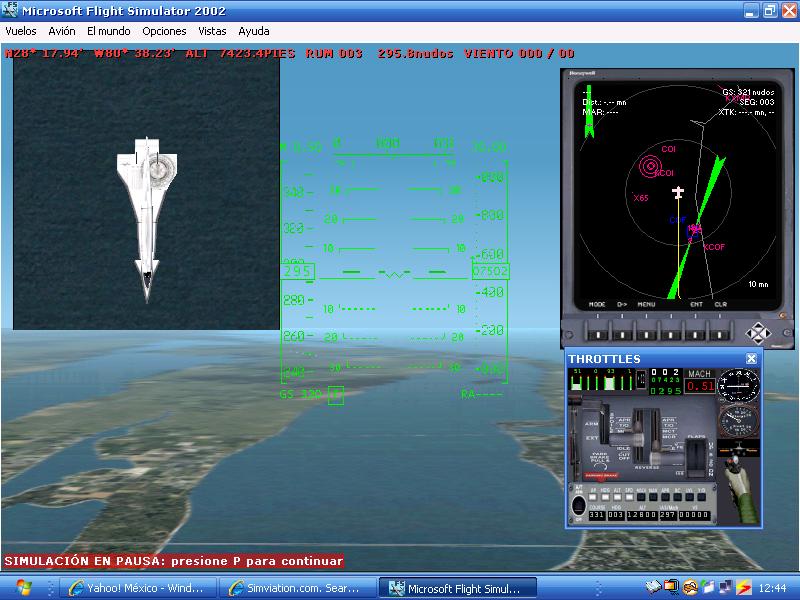Viewport: 800px width, 600px height.
Task: Expand the Opciones menu
Action: coord(164,31)
